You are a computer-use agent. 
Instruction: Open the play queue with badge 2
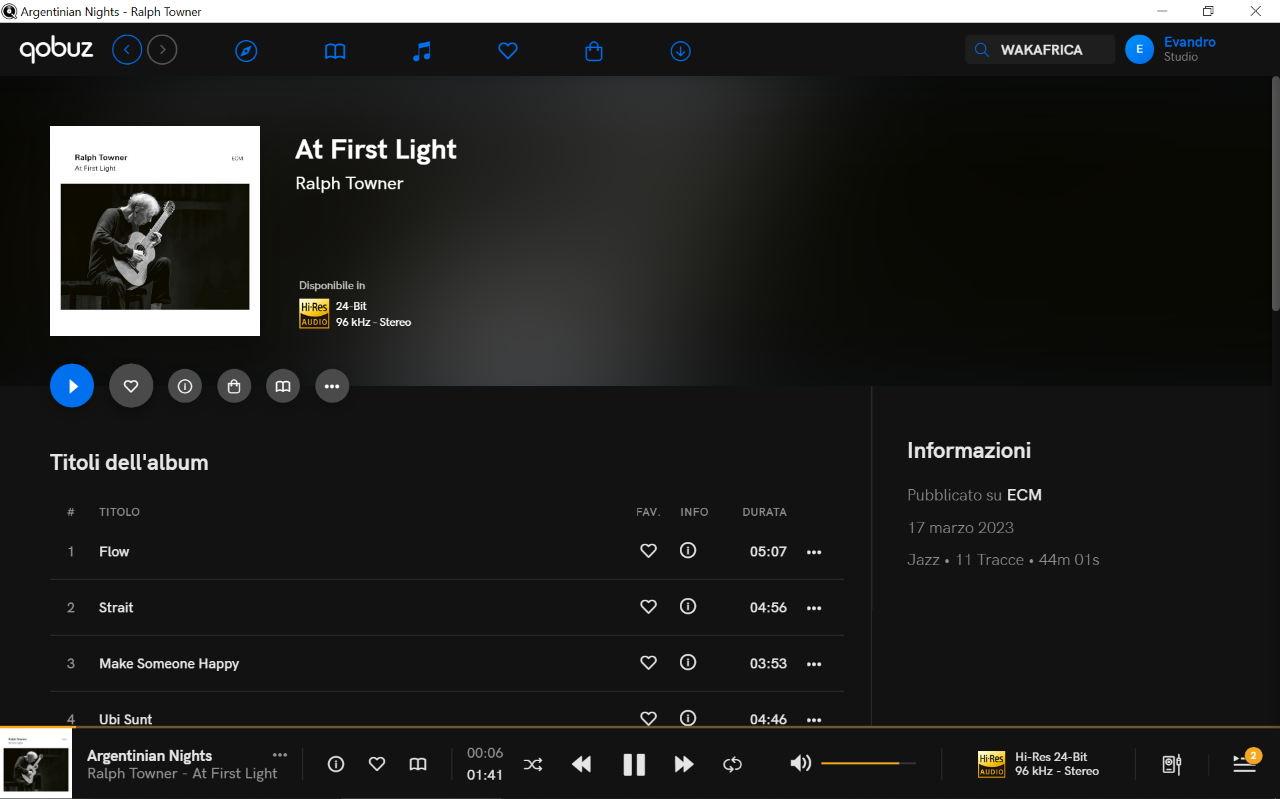(1245, 762)
